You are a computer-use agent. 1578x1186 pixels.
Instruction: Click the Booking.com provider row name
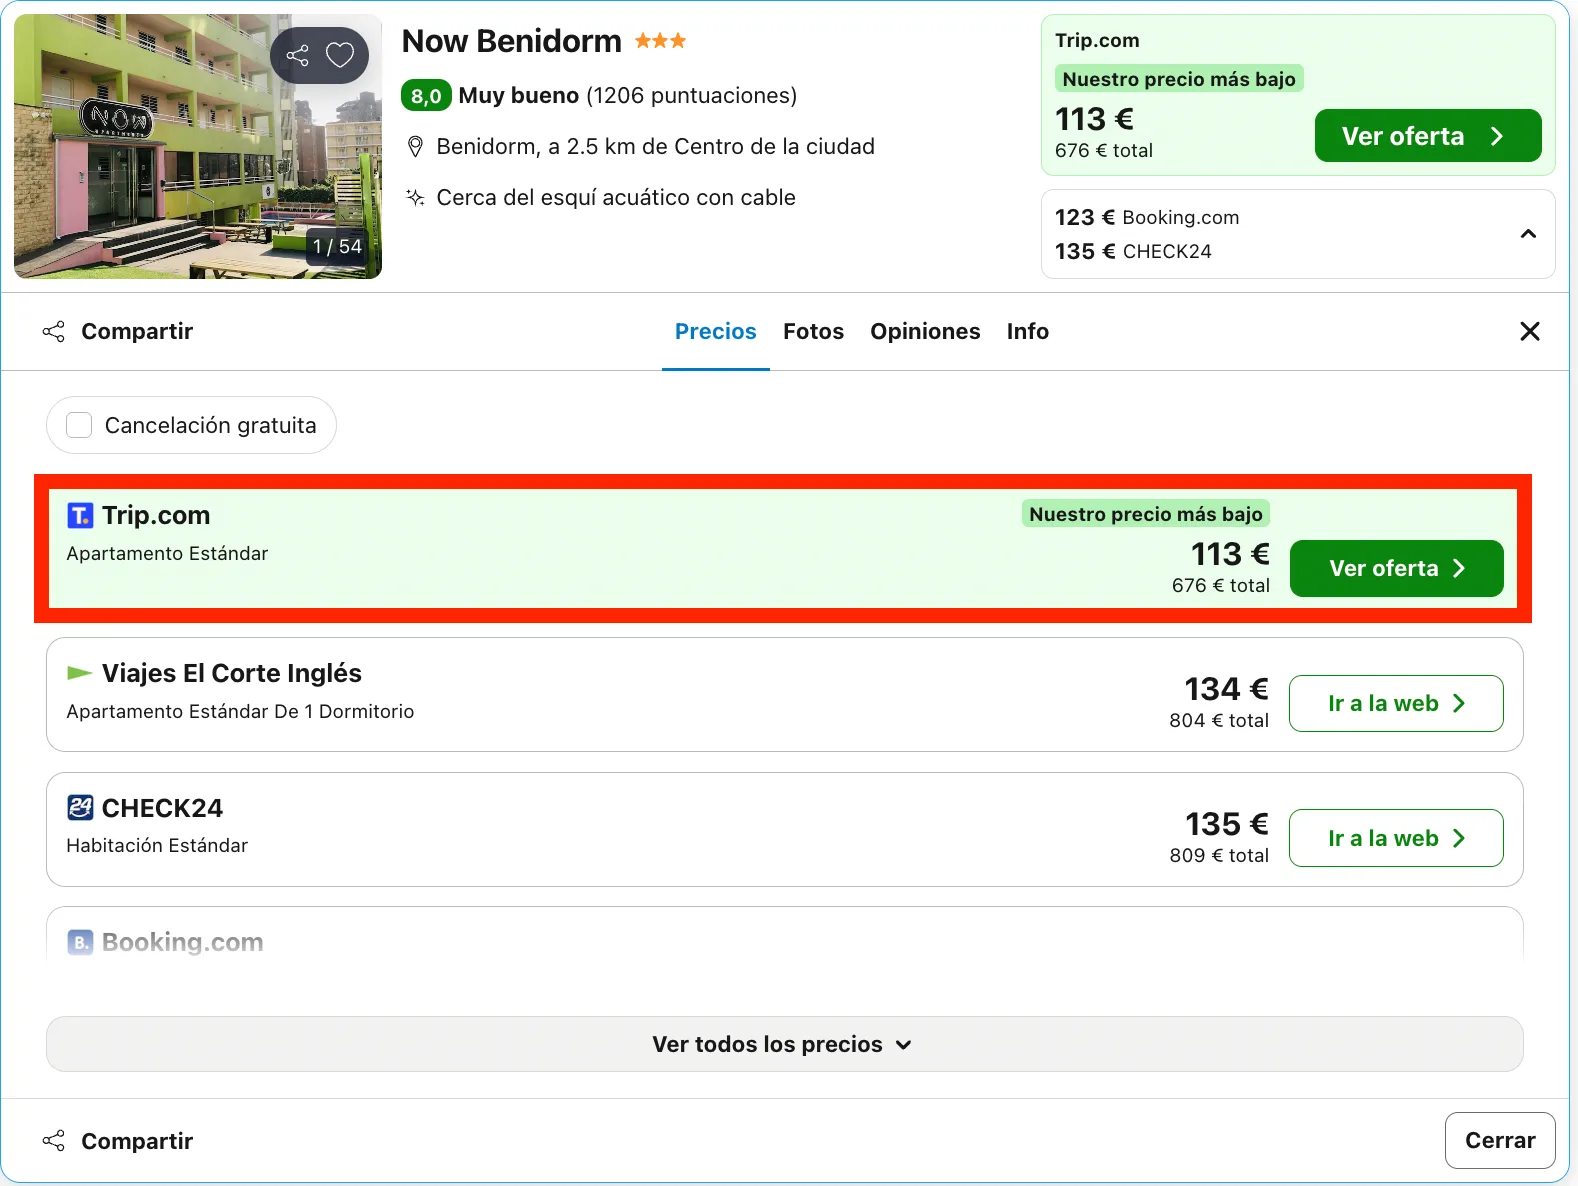click(183, 942)
